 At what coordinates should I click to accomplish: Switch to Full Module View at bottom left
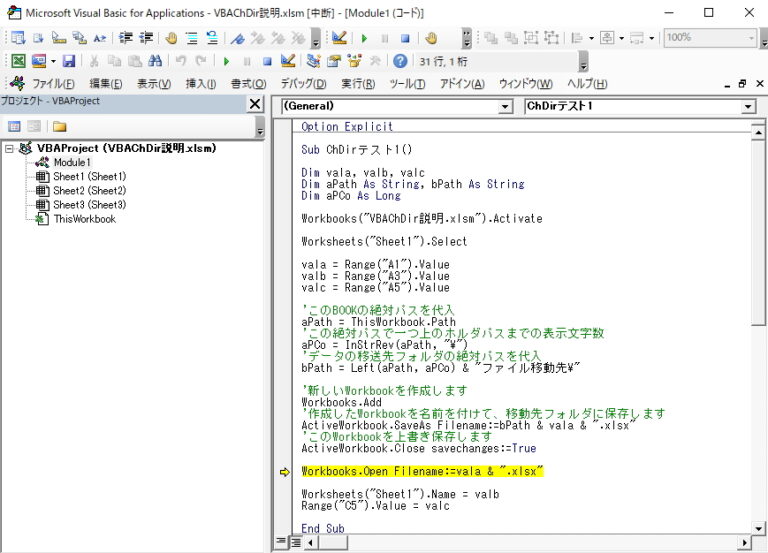[x=295, y=542]
